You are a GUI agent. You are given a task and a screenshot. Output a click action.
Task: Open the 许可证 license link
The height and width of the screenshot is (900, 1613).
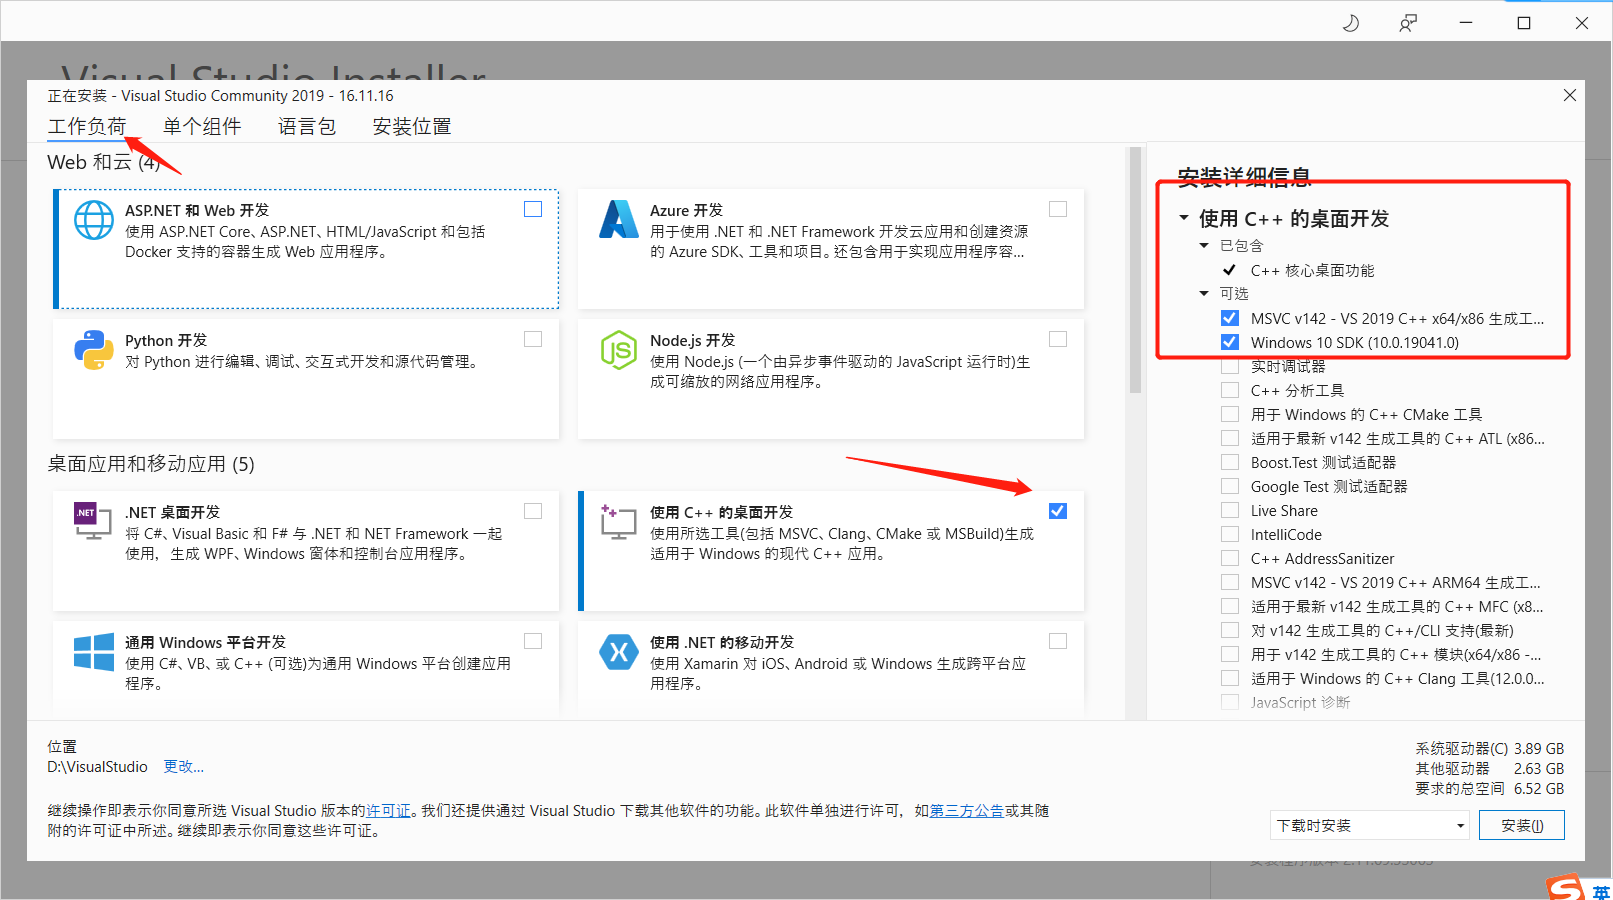pyautogui.click(x=388, y=810)
